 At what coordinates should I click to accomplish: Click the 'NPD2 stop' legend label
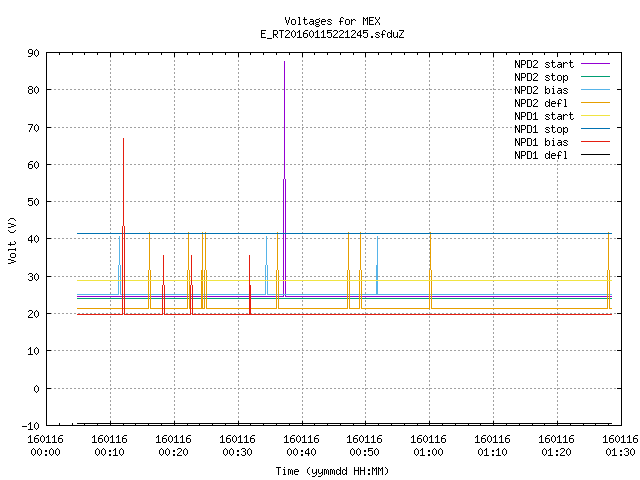click(x=541, y=77)
